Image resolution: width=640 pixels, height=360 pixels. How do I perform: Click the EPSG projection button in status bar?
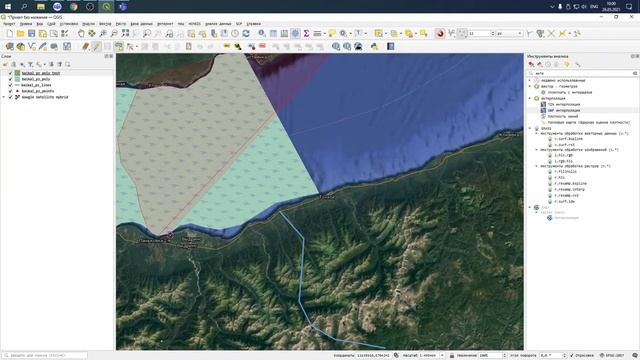click(x=612, y=356)
